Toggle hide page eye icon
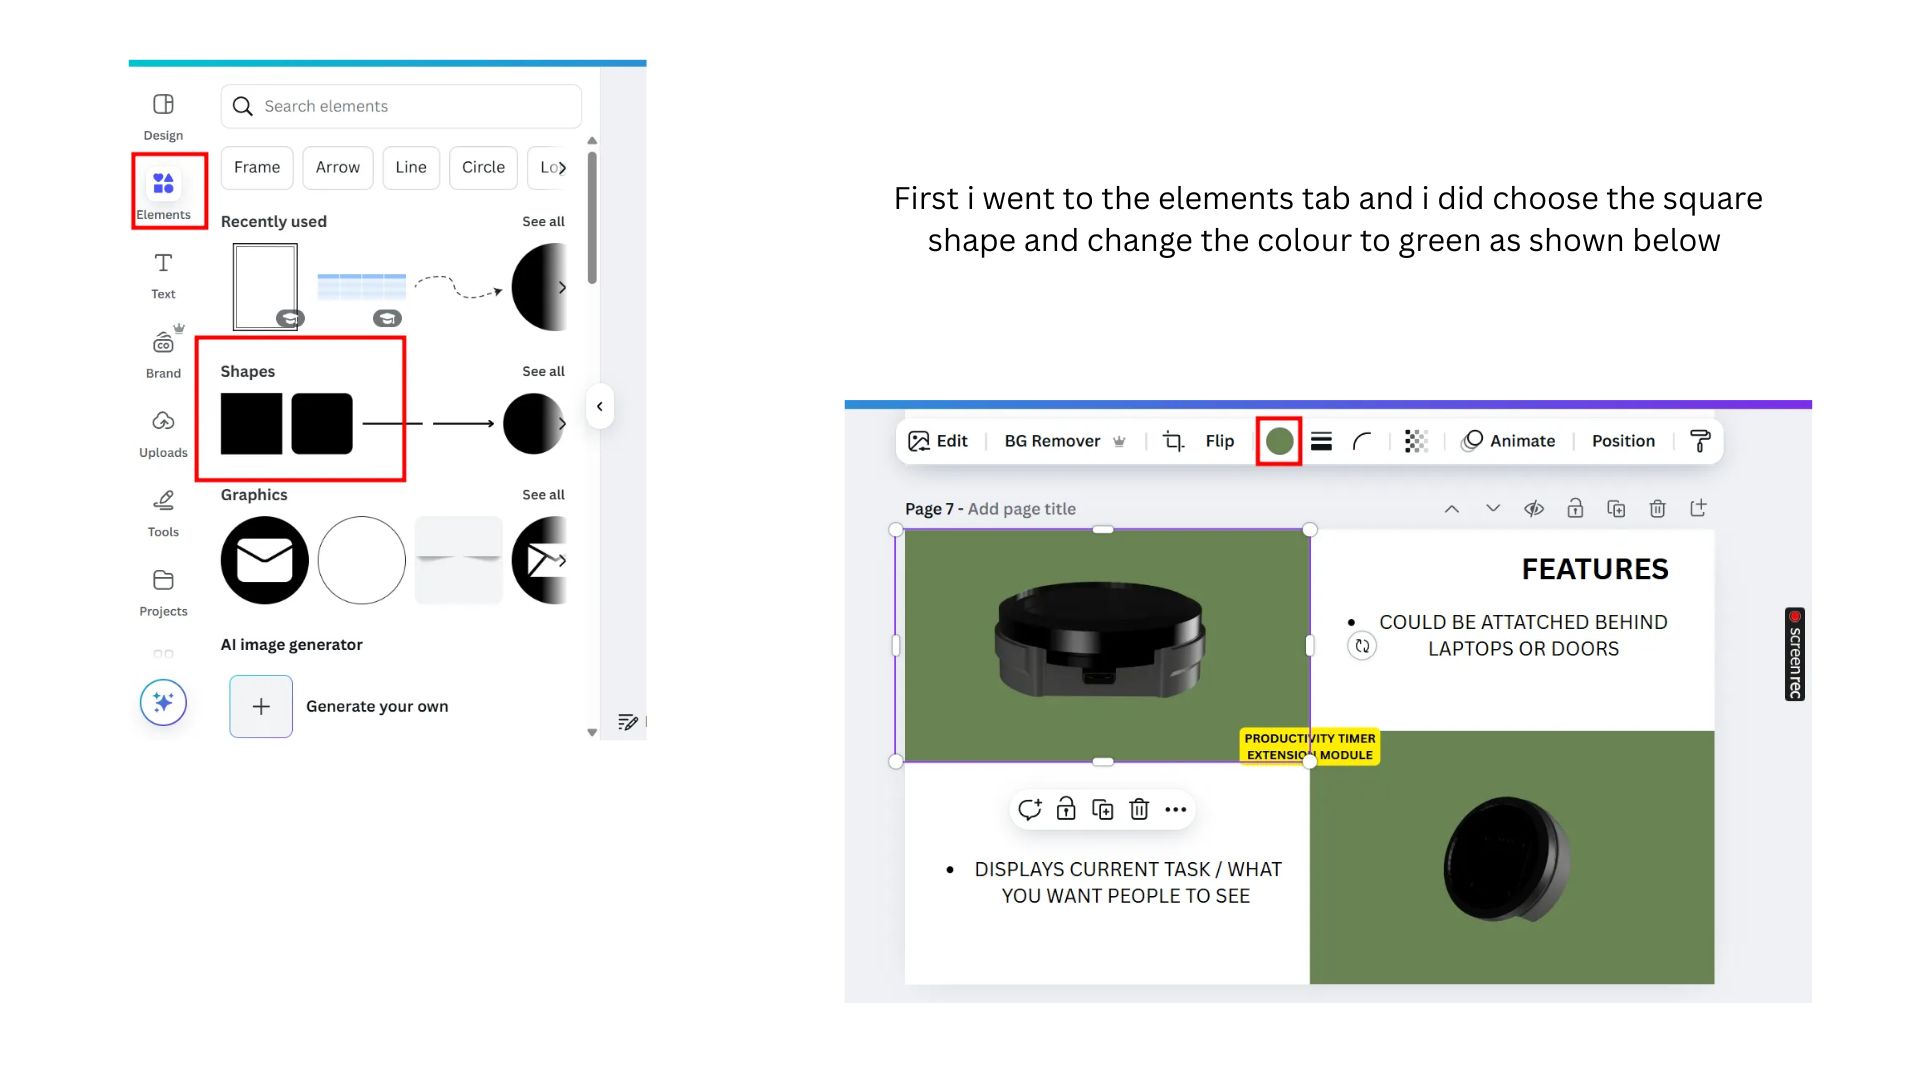1920x1080 pixels. pyautogui.click(x=1534, y=509)
